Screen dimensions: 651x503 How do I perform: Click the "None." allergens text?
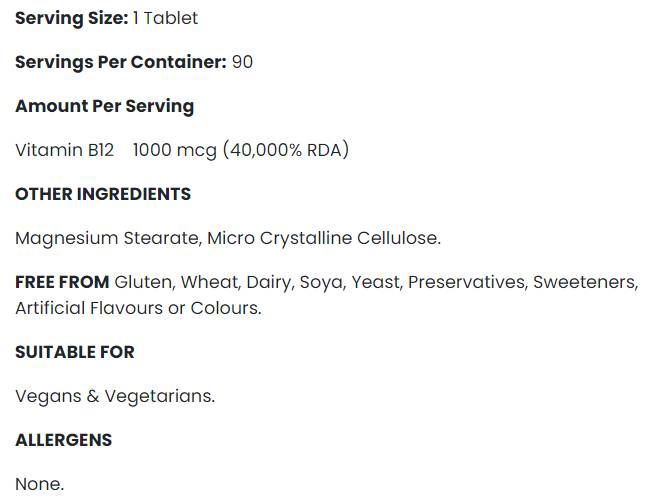(x=39, y=484)
